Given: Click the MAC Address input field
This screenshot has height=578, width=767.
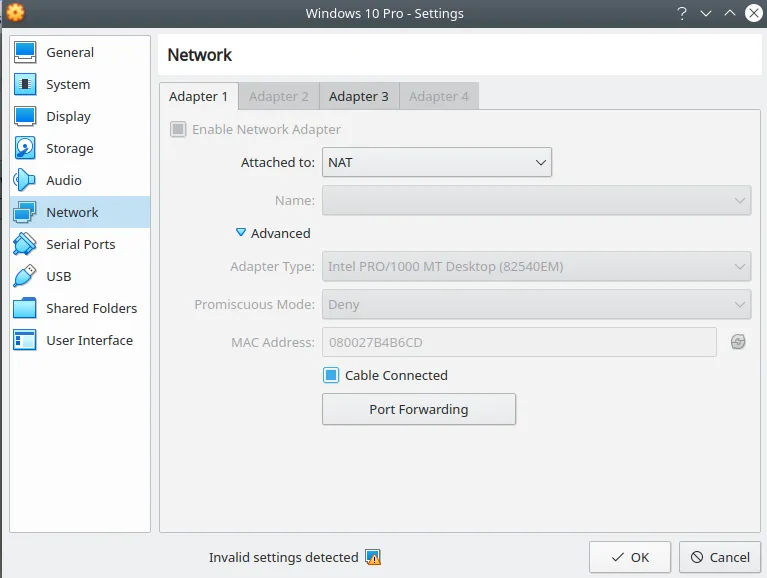Looking at the screenshot, I should 519,342.
